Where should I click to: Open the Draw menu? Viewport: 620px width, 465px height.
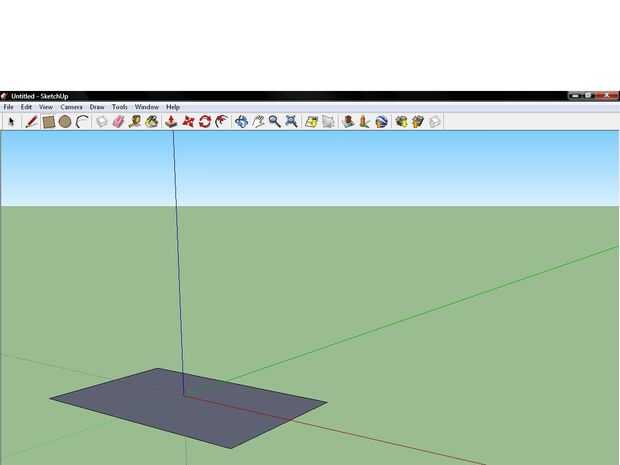click(97, 107)
